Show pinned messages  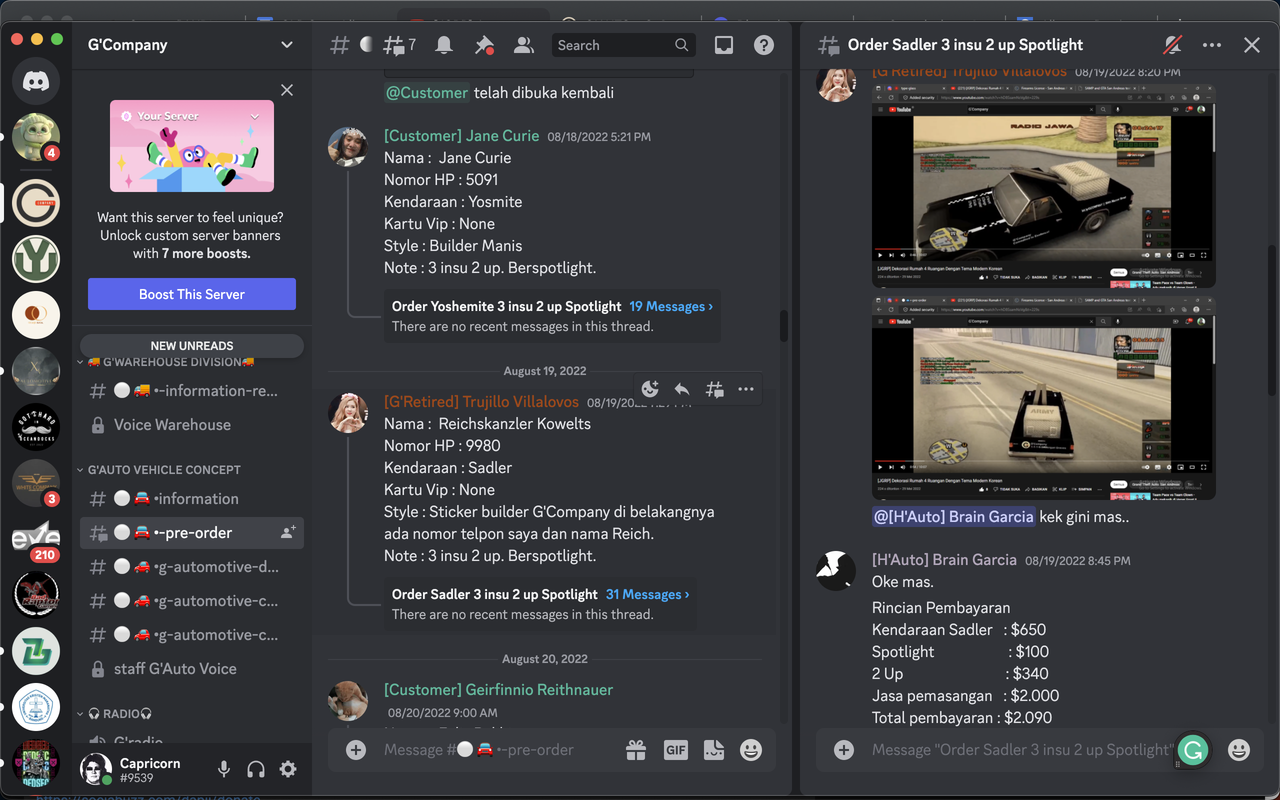click(x=484, y=45)
